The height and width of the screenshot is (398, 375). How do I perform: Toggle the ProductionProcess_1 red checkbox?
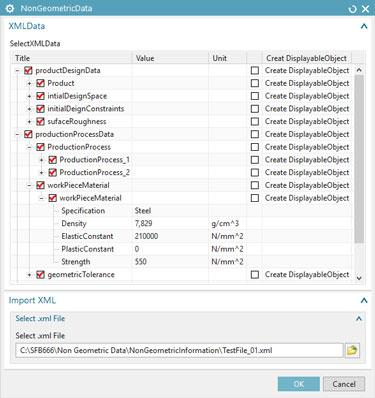click(x=52, y=160)
